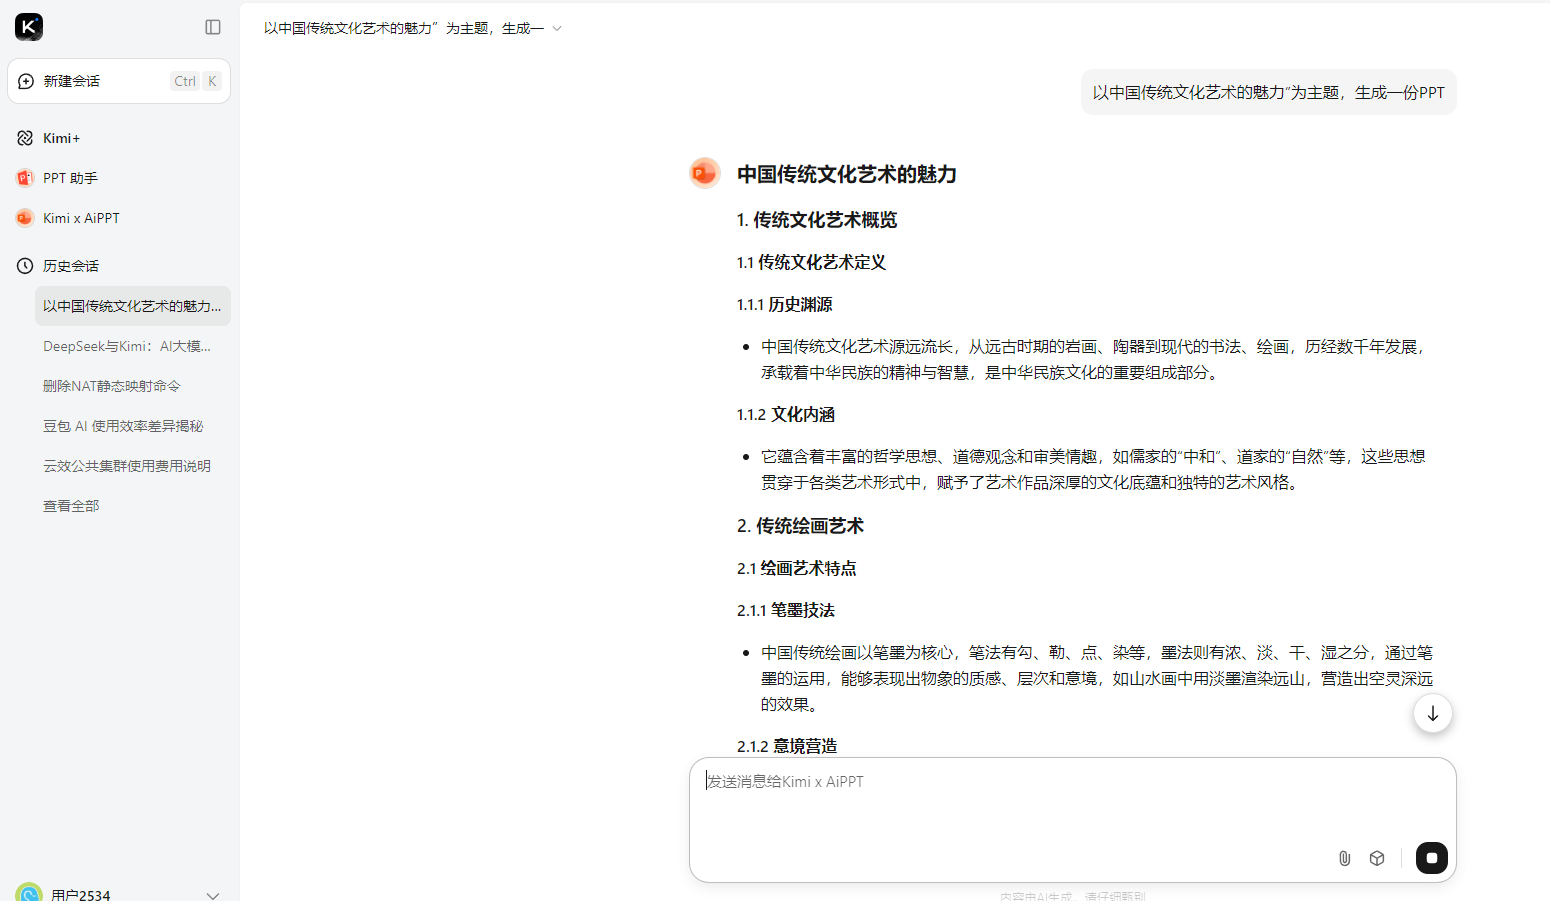1550x901 pixels.
Task: Click the paperclip attachment icon
Action: pos(1344,858)
